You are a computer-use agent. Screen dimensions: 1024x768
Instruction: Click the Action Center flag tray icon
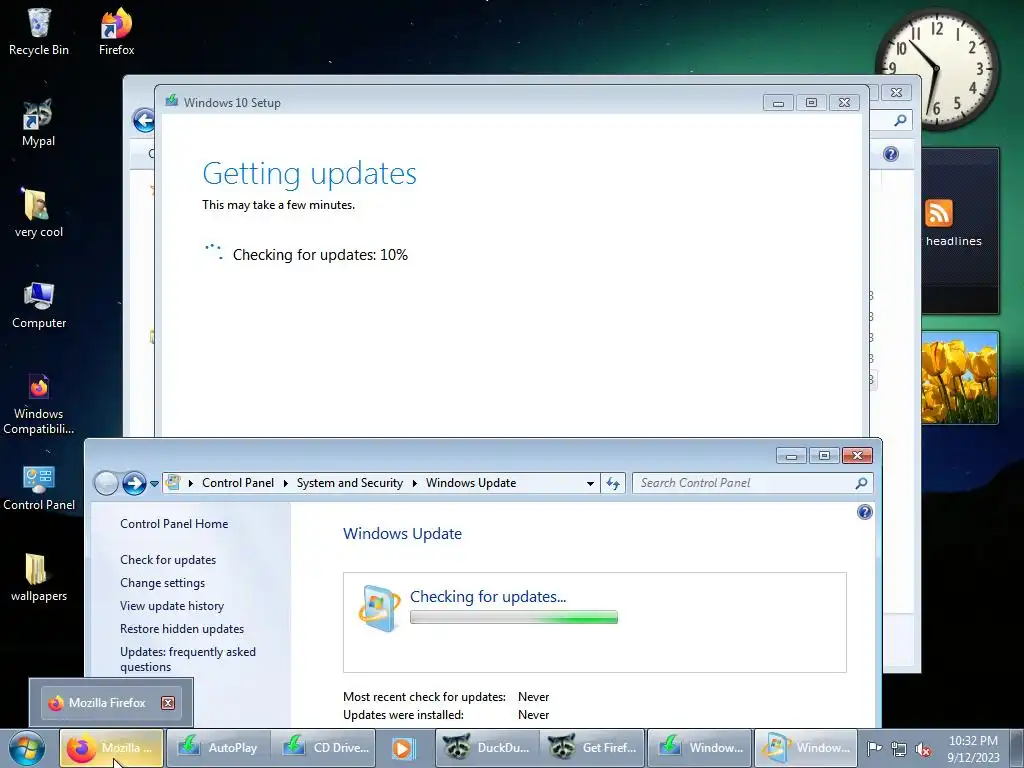[874, 748]
